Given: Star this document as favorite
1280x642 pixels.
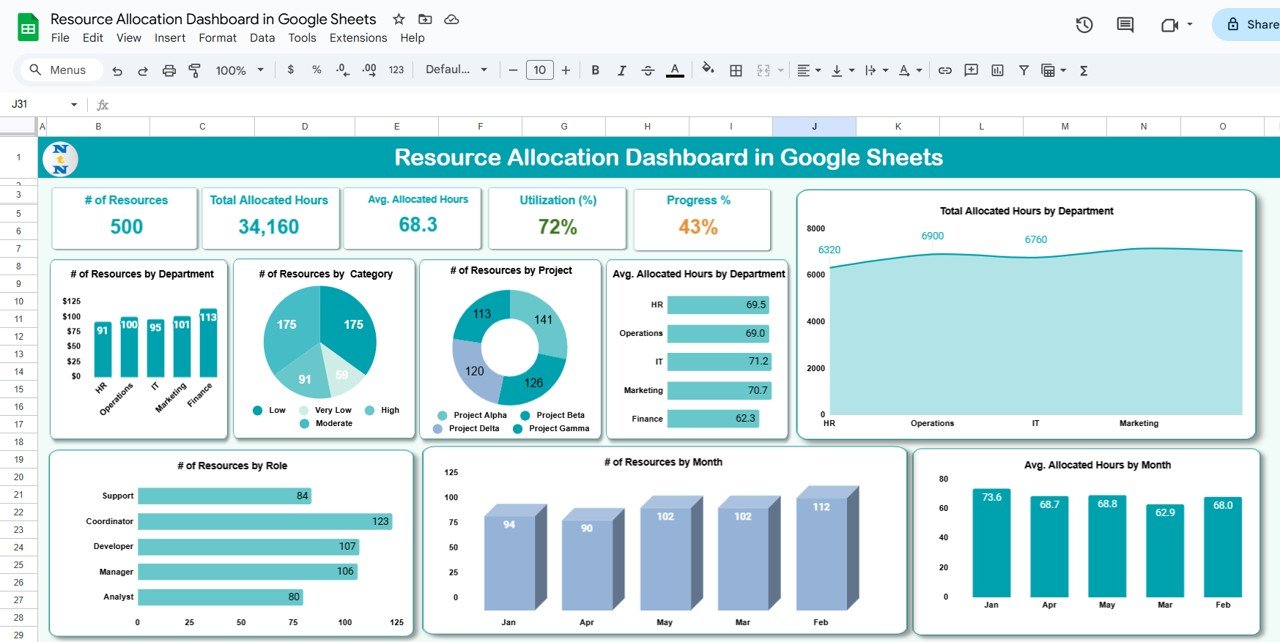Looking at the screenshot, I should (x=399, y=19).
